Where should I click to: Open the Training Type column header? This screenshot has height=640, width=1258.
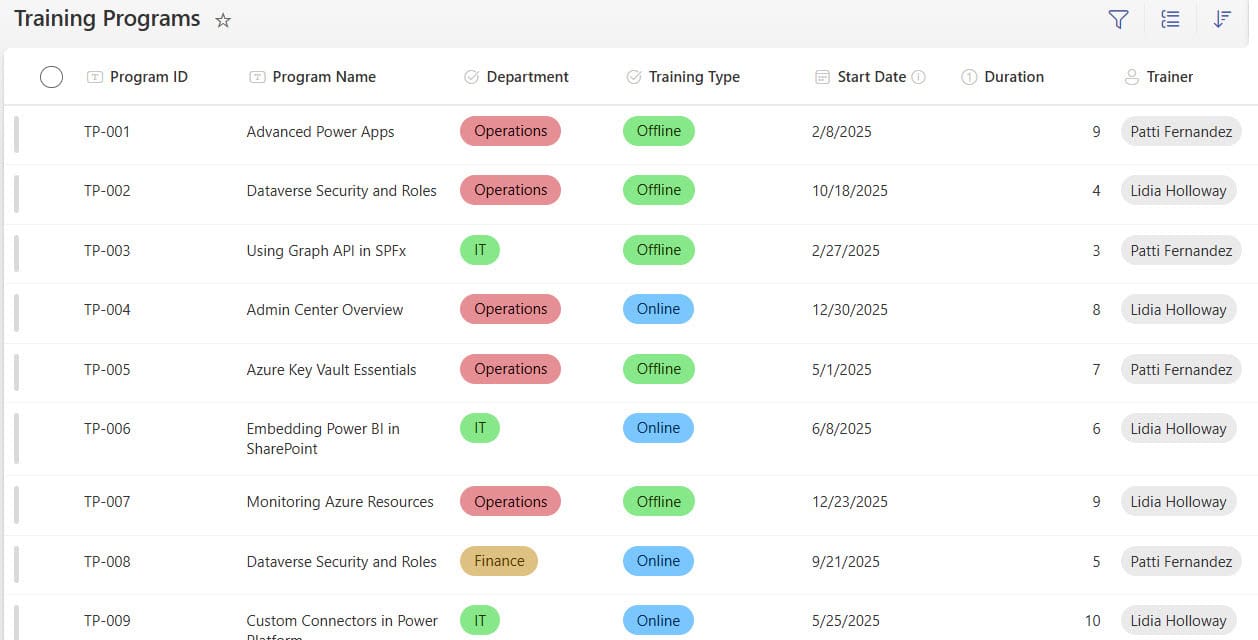(683, 77)
